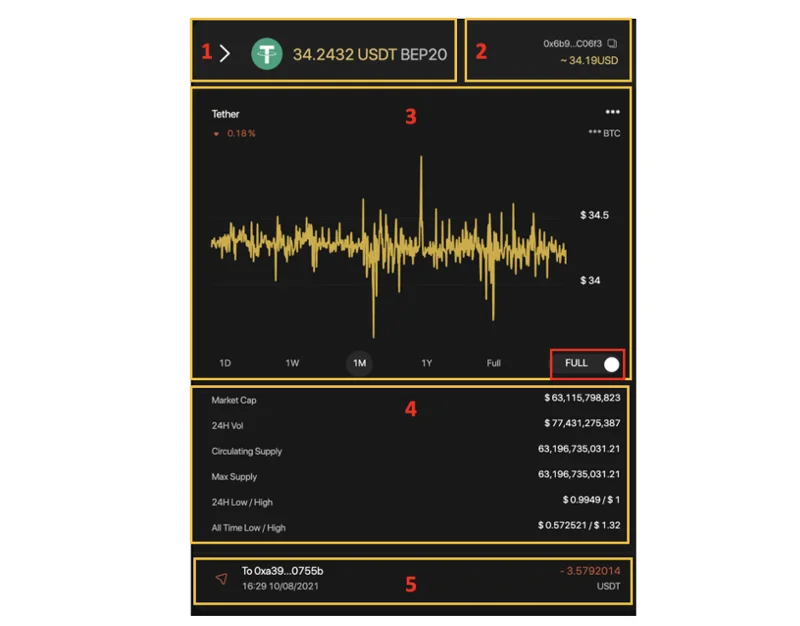Image resolution: width=800 pixels, height=626 pixels.
Task: Click the Circulating Supply label
Action: 246,452
